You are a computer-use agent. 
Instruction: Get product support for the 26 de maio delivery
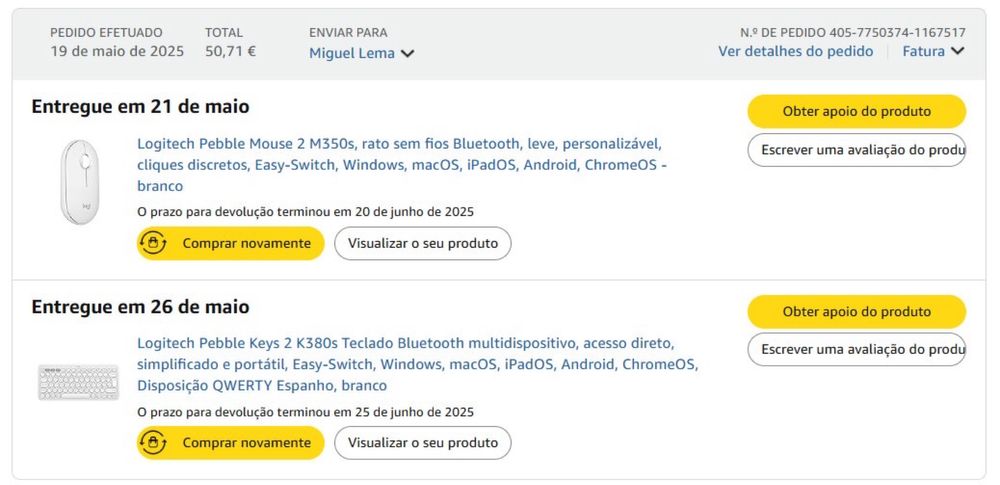point(857,312)
